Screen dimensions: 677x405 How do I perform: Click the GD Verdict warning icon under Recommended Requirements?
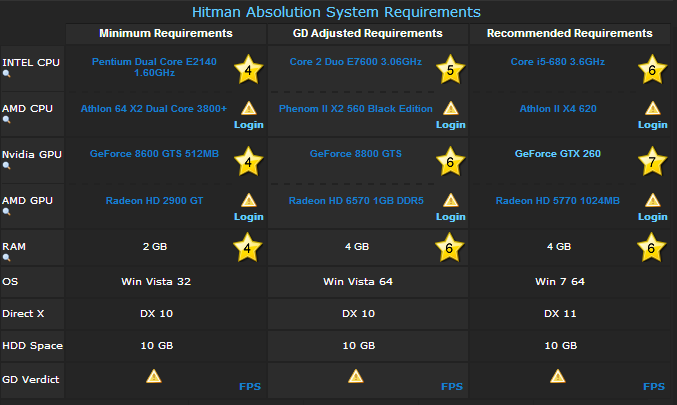558,376
